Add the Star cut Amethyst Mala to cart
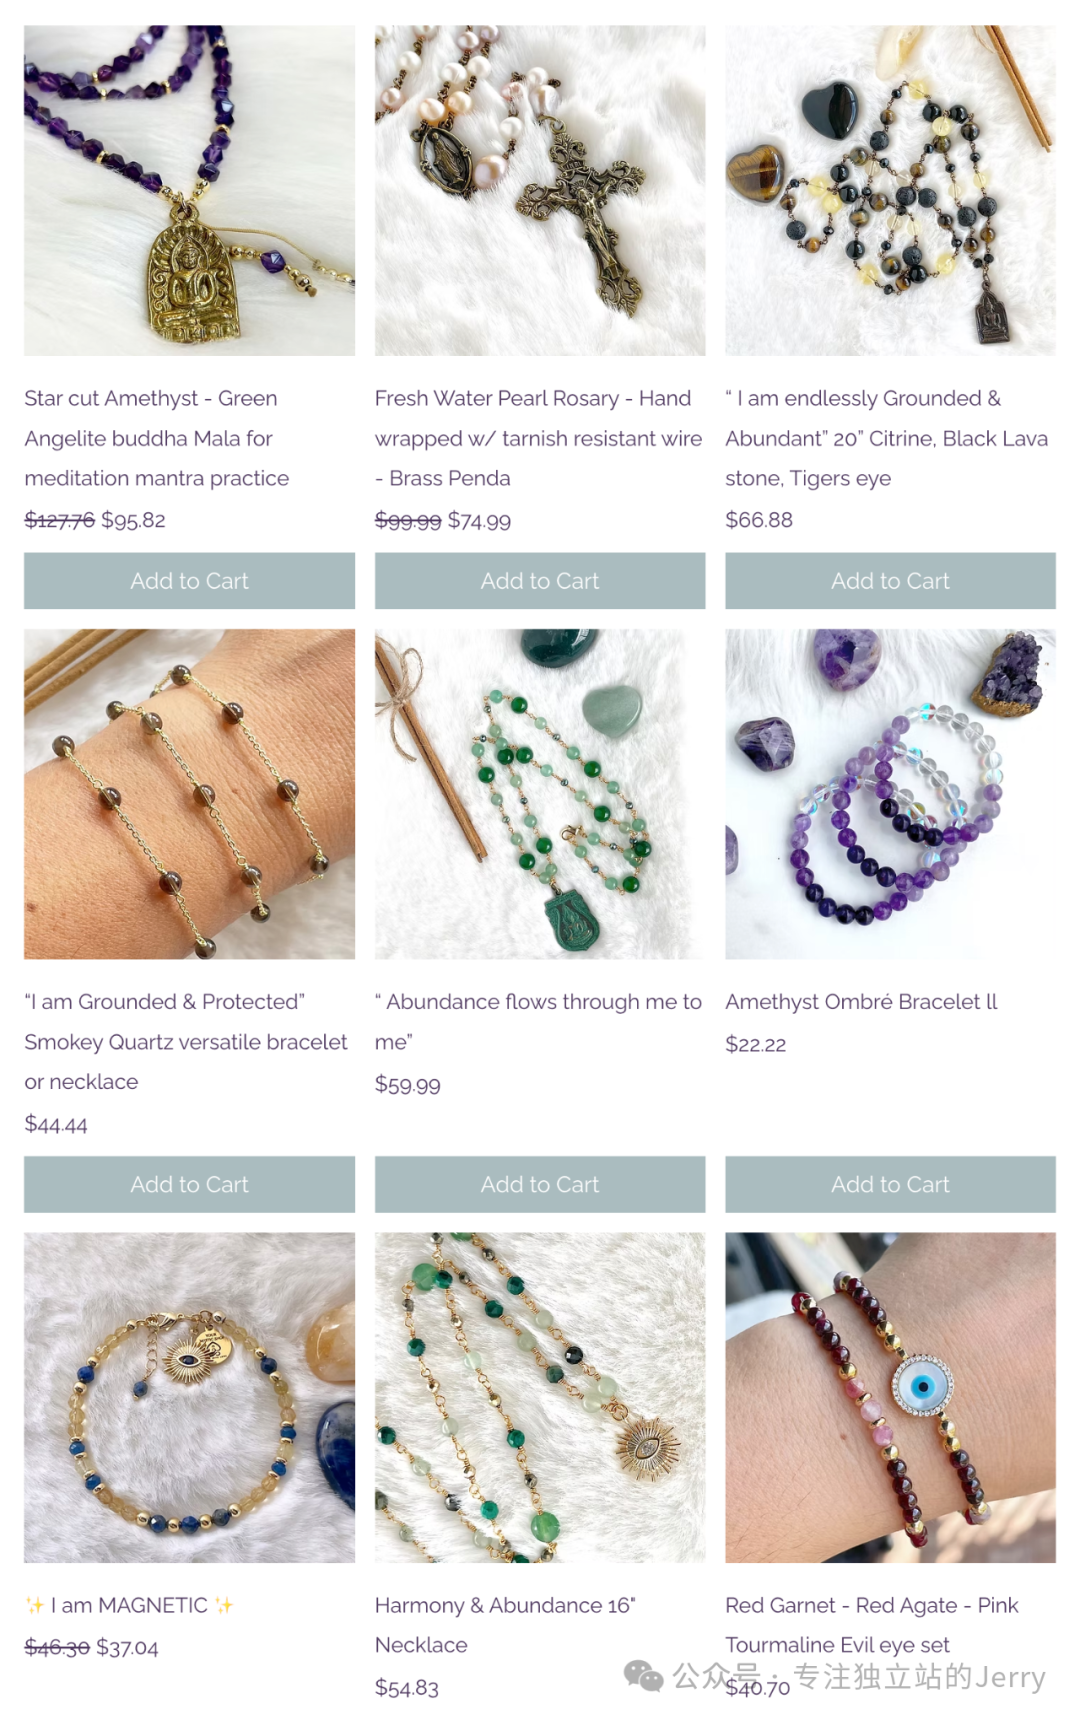 tap(189, 581)
